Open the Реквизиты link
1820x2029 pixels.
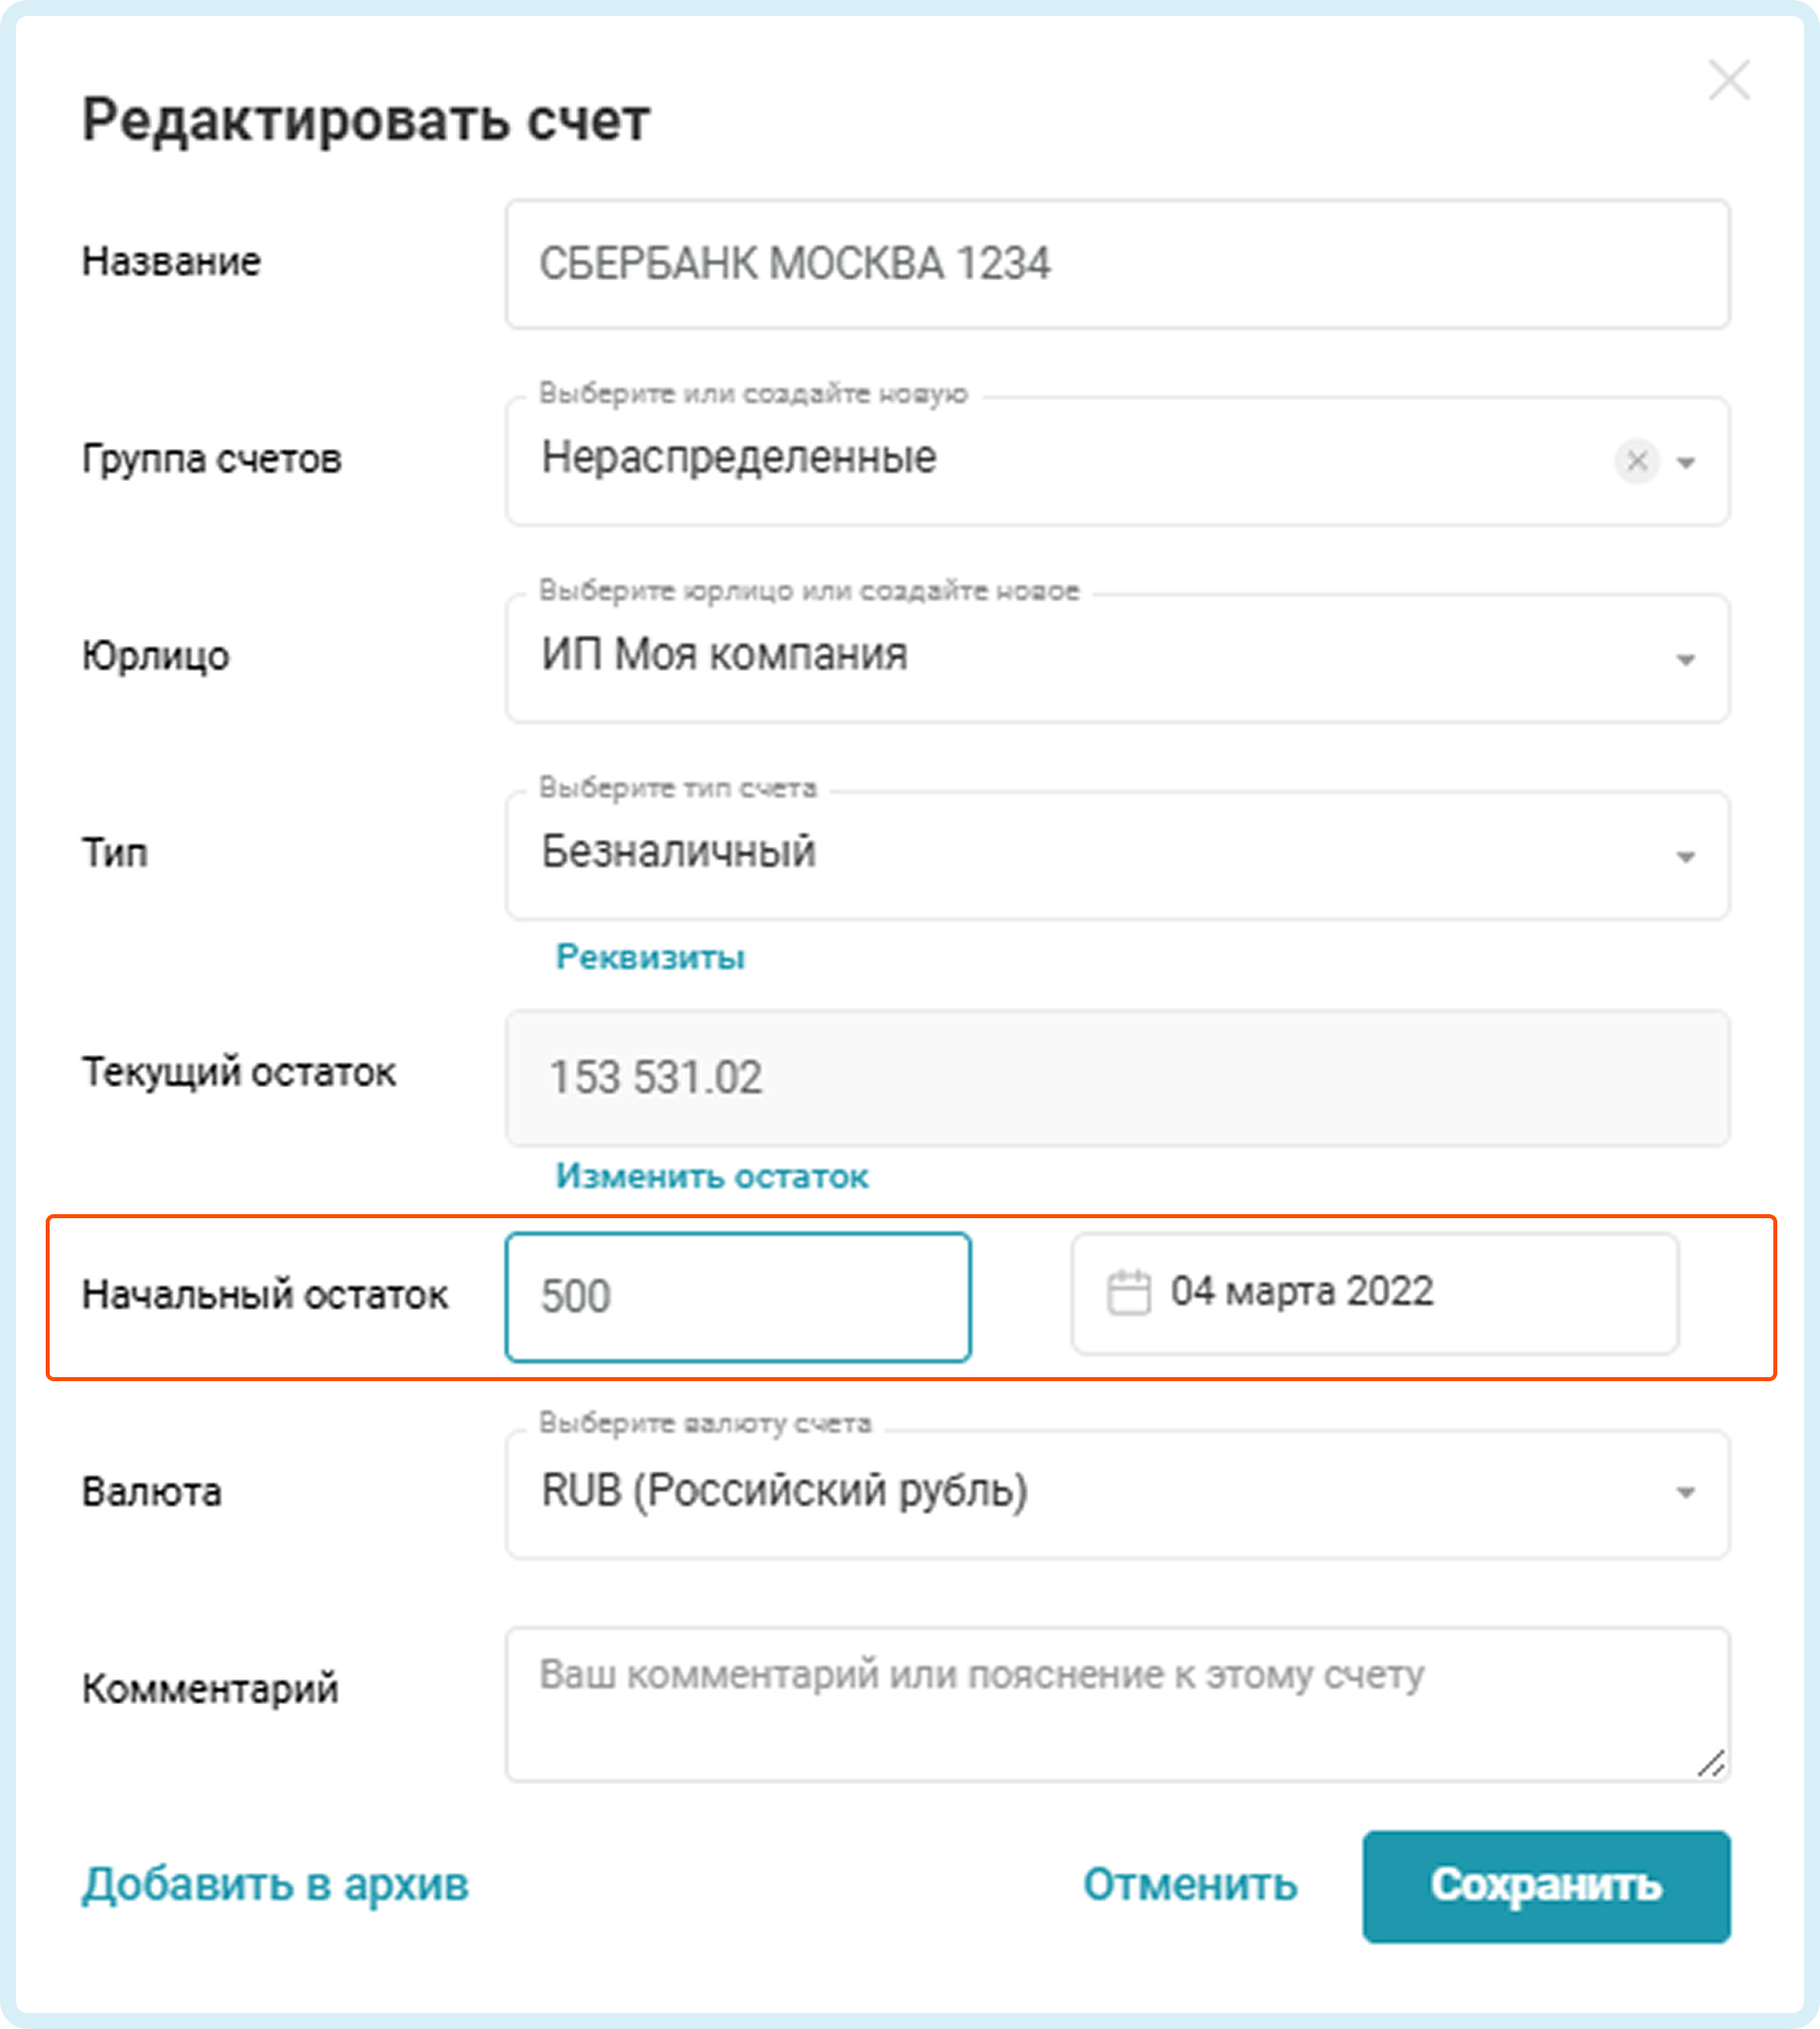coord(650,957)
